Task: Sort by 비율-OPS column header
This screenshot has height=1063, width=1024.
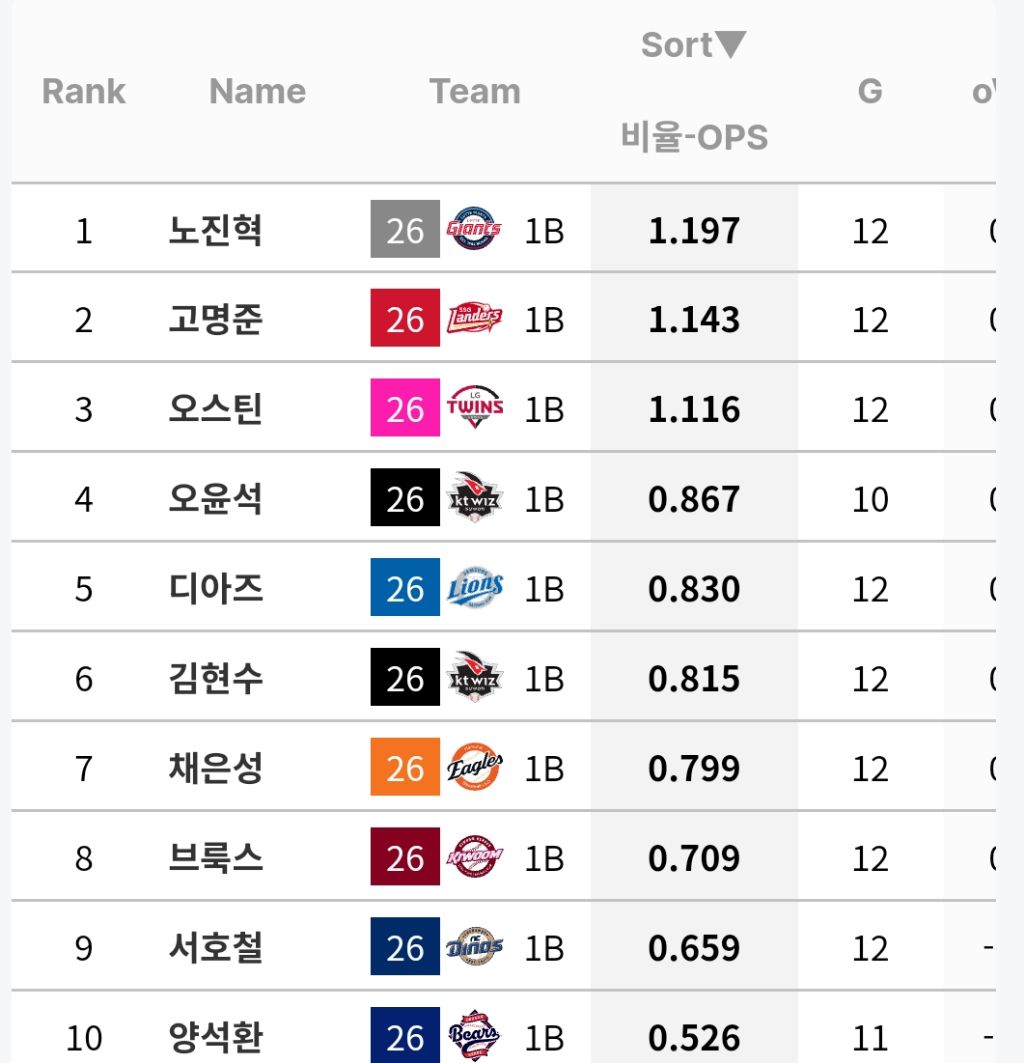Action: pos(694,136)
